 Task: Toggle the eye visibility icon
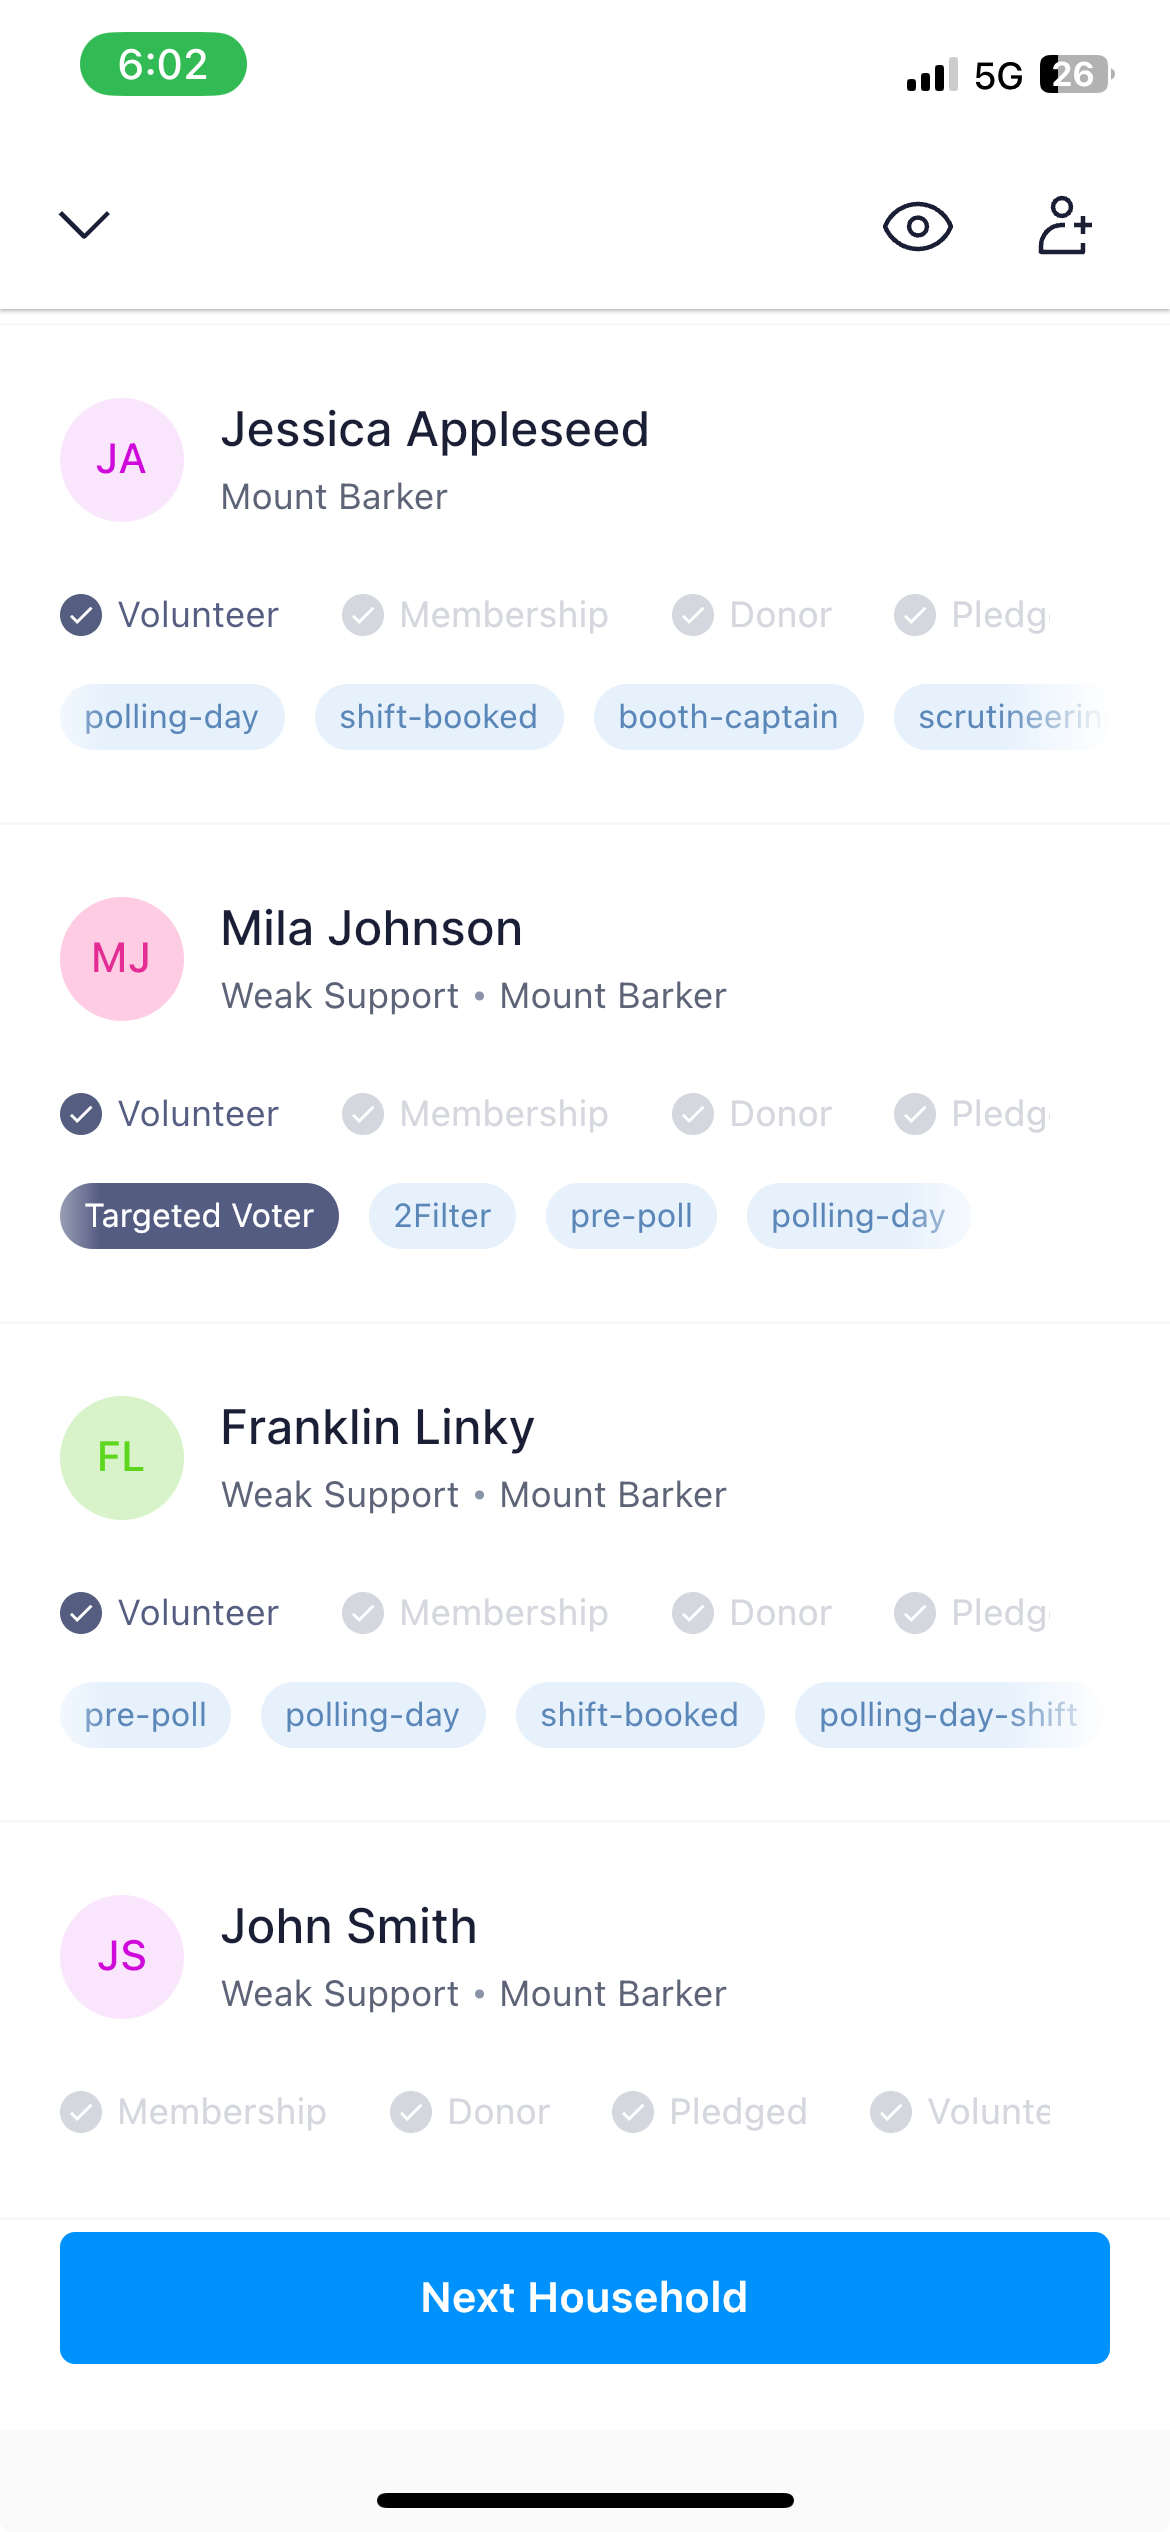(917, 226)
